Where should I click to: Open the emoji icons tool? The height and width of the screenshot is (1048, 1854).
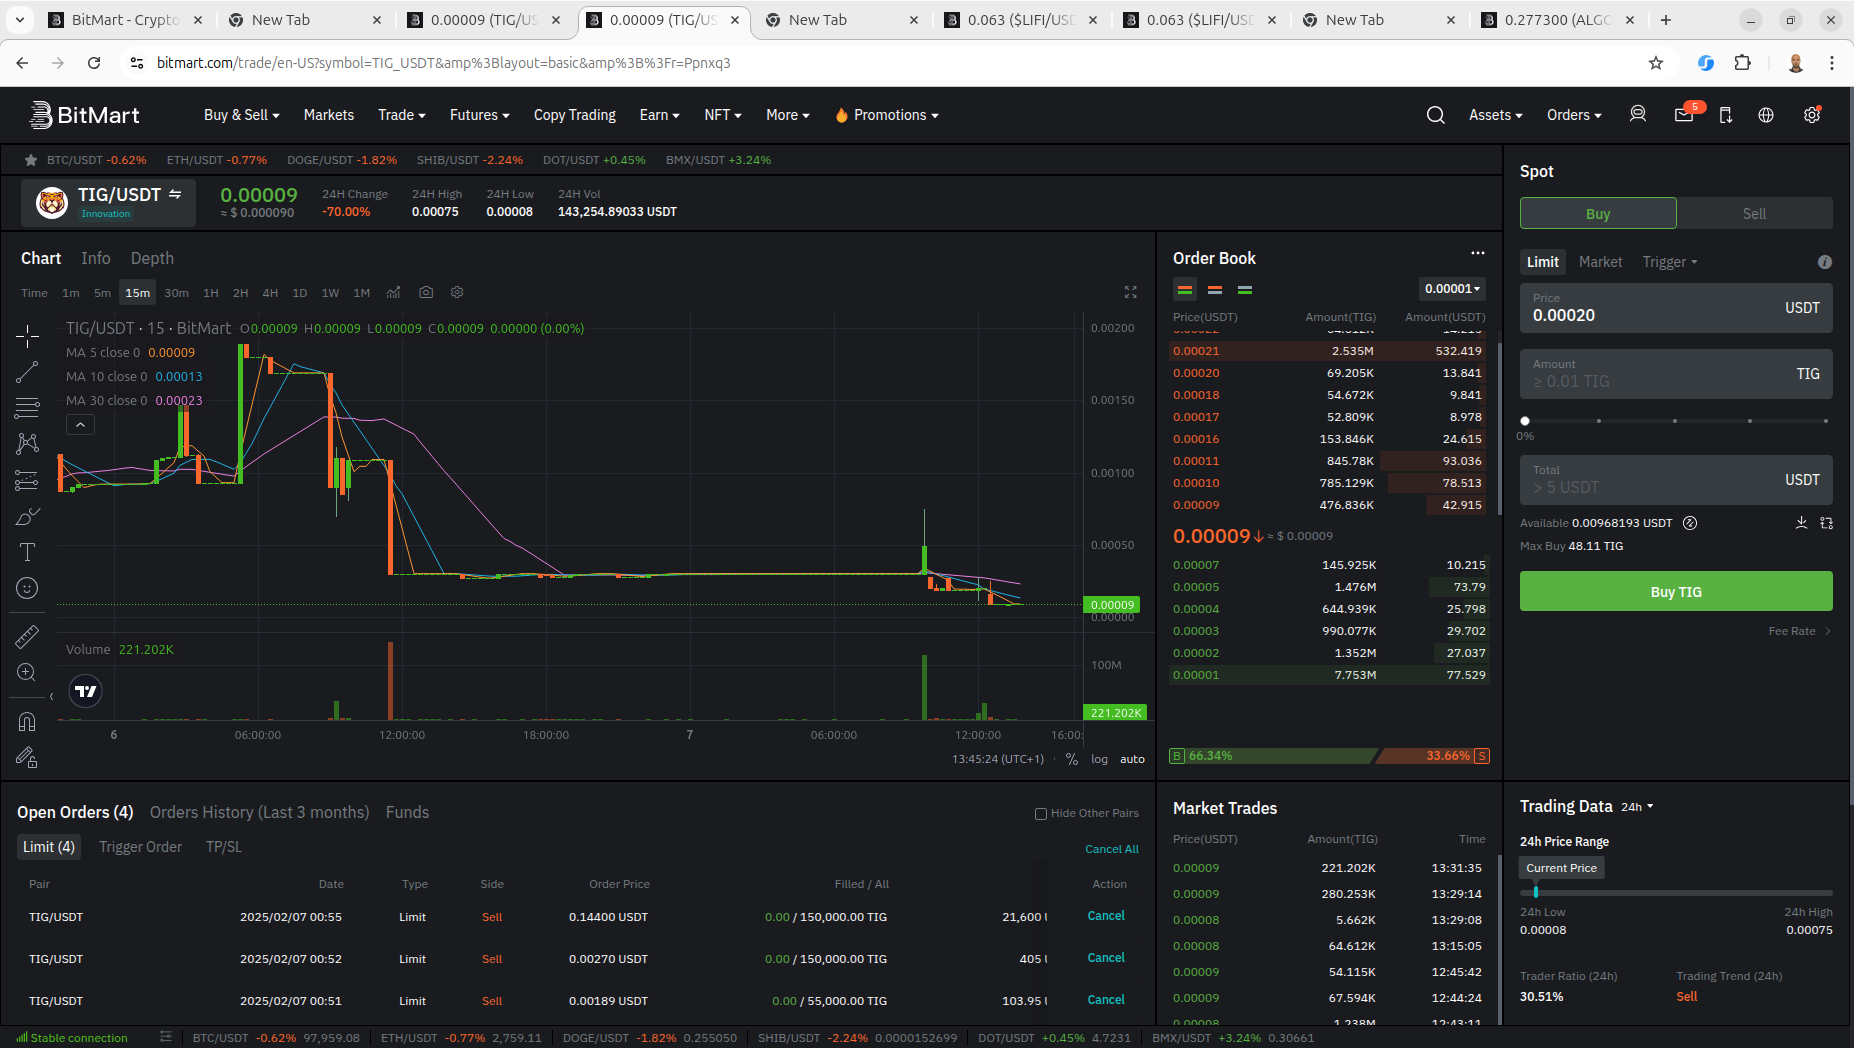point(27,588)
